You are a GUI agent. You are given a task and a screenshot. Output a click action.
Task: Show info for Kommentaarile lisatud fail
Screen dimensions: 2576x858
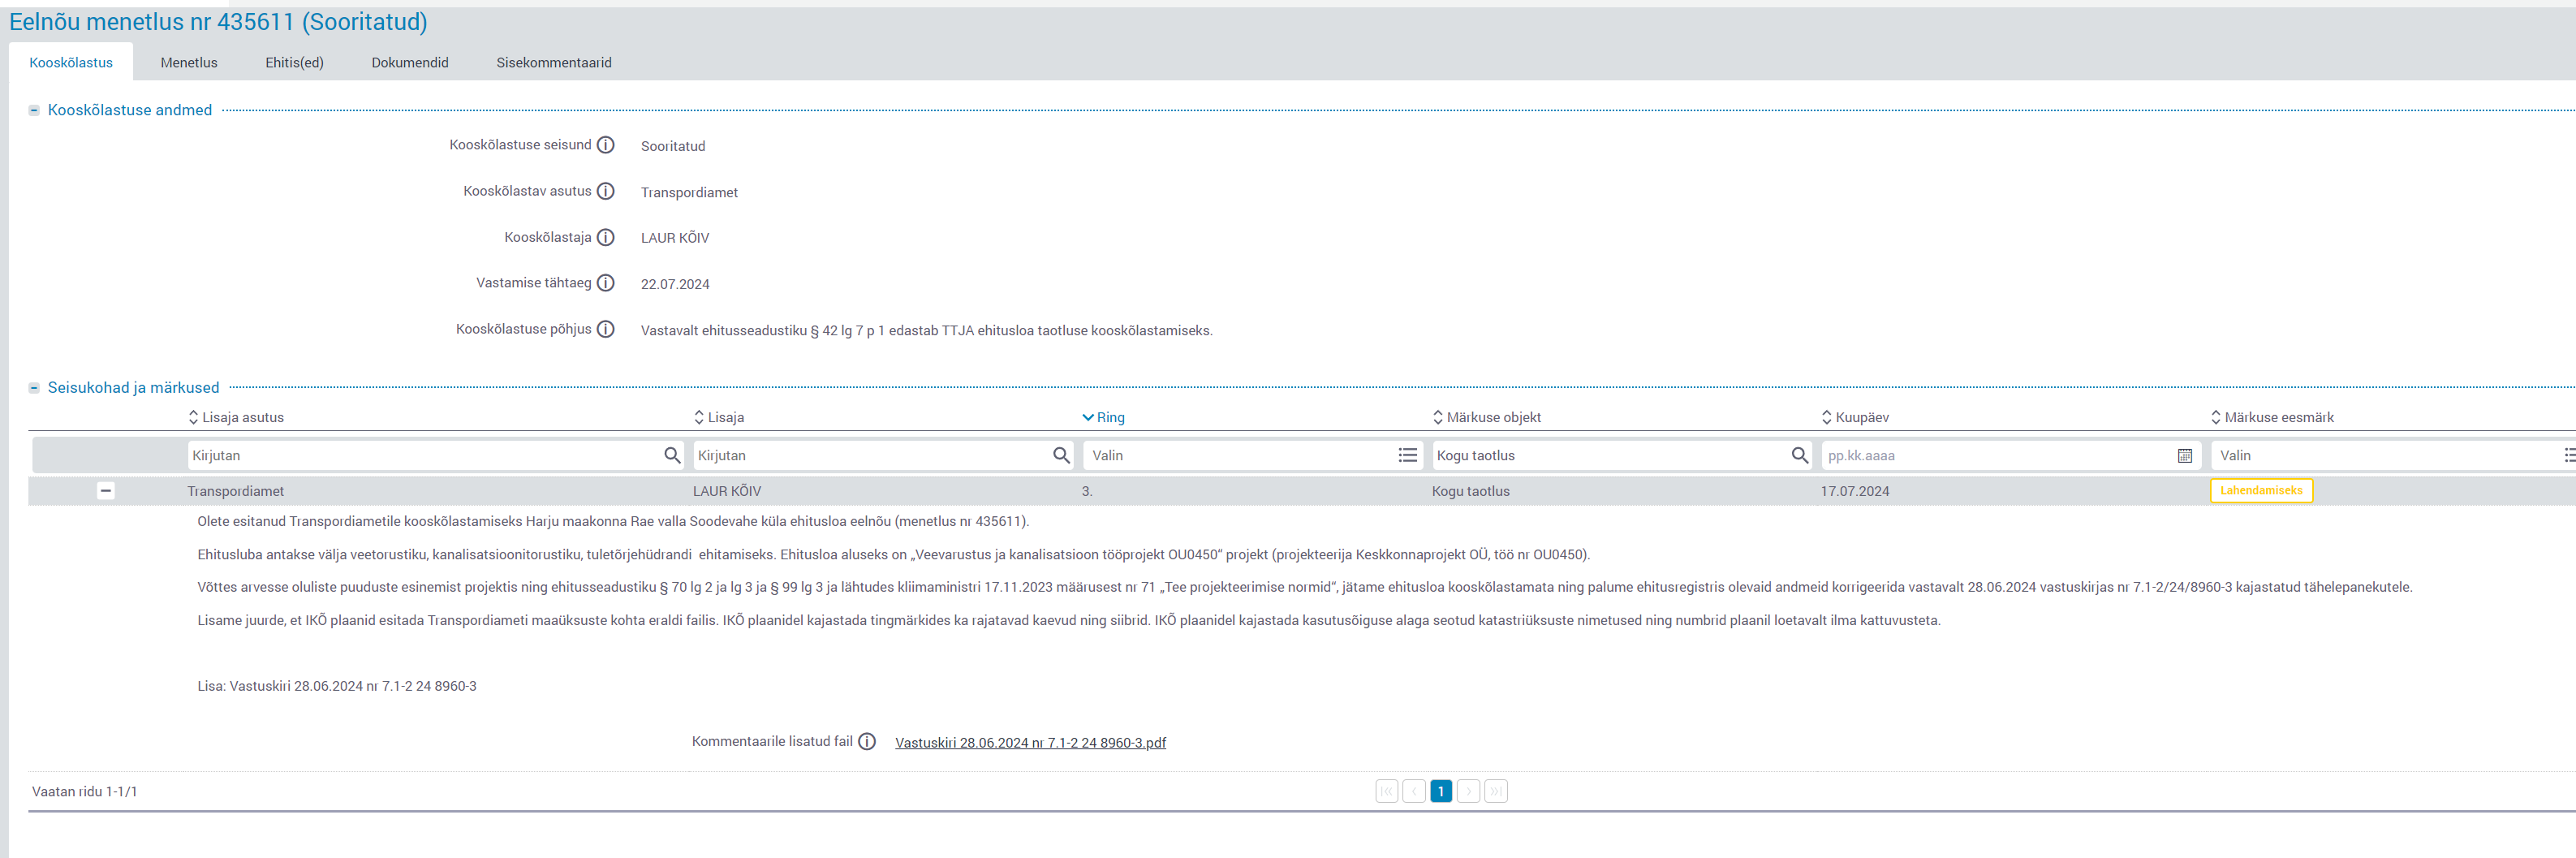pos(867,741)
